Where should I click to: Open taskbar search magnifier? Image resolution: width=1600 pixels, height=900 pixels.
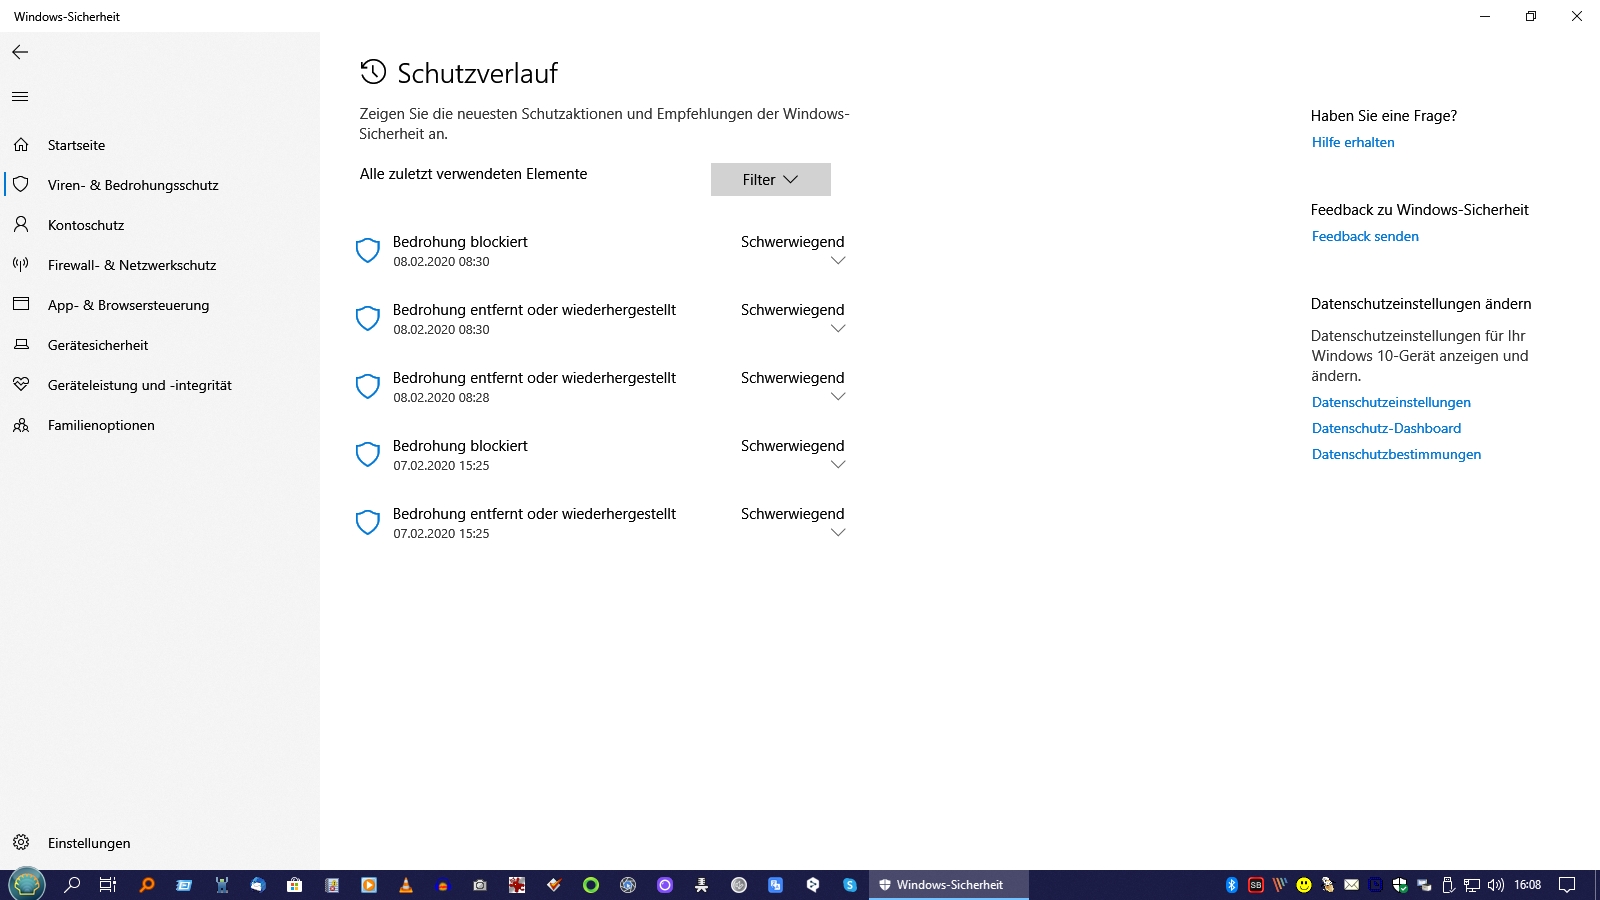pyautogui.click(x=72, y=885)
